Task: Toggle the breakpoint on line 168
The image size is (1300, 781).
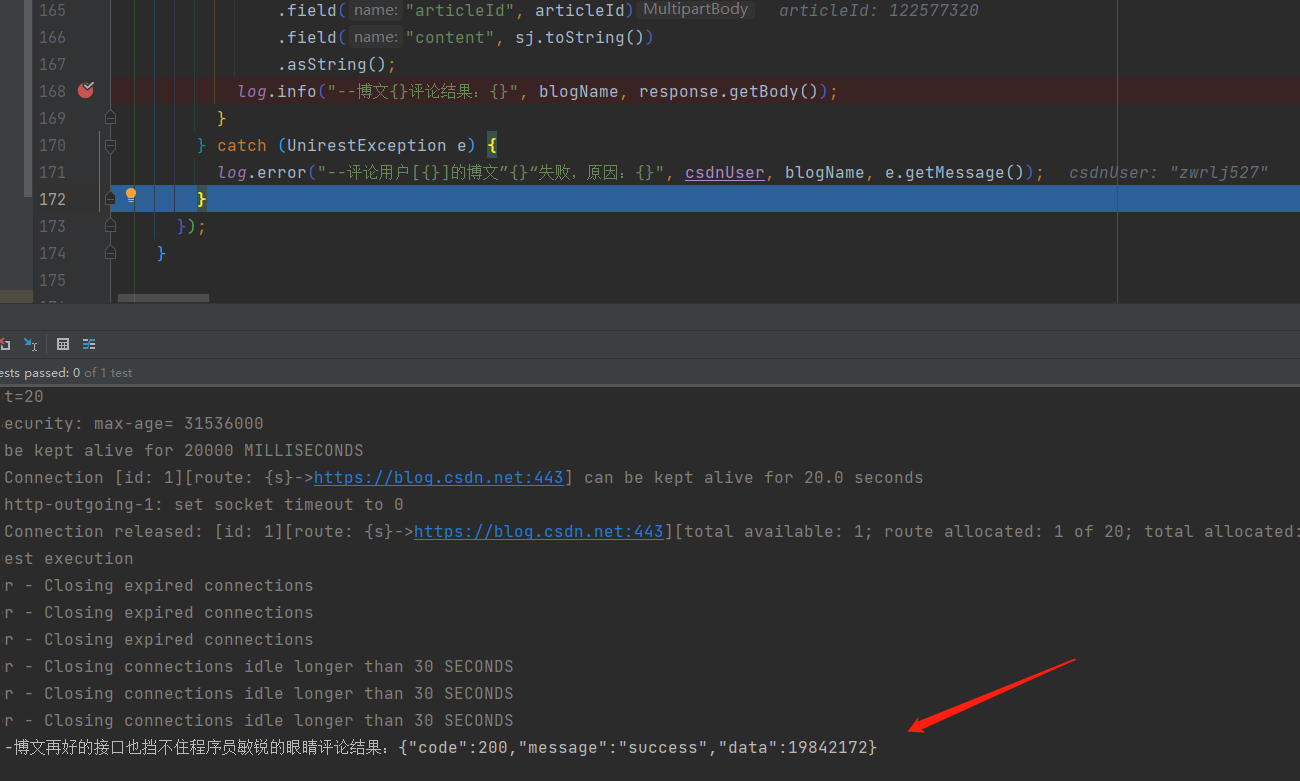Action: click(86, 90)
